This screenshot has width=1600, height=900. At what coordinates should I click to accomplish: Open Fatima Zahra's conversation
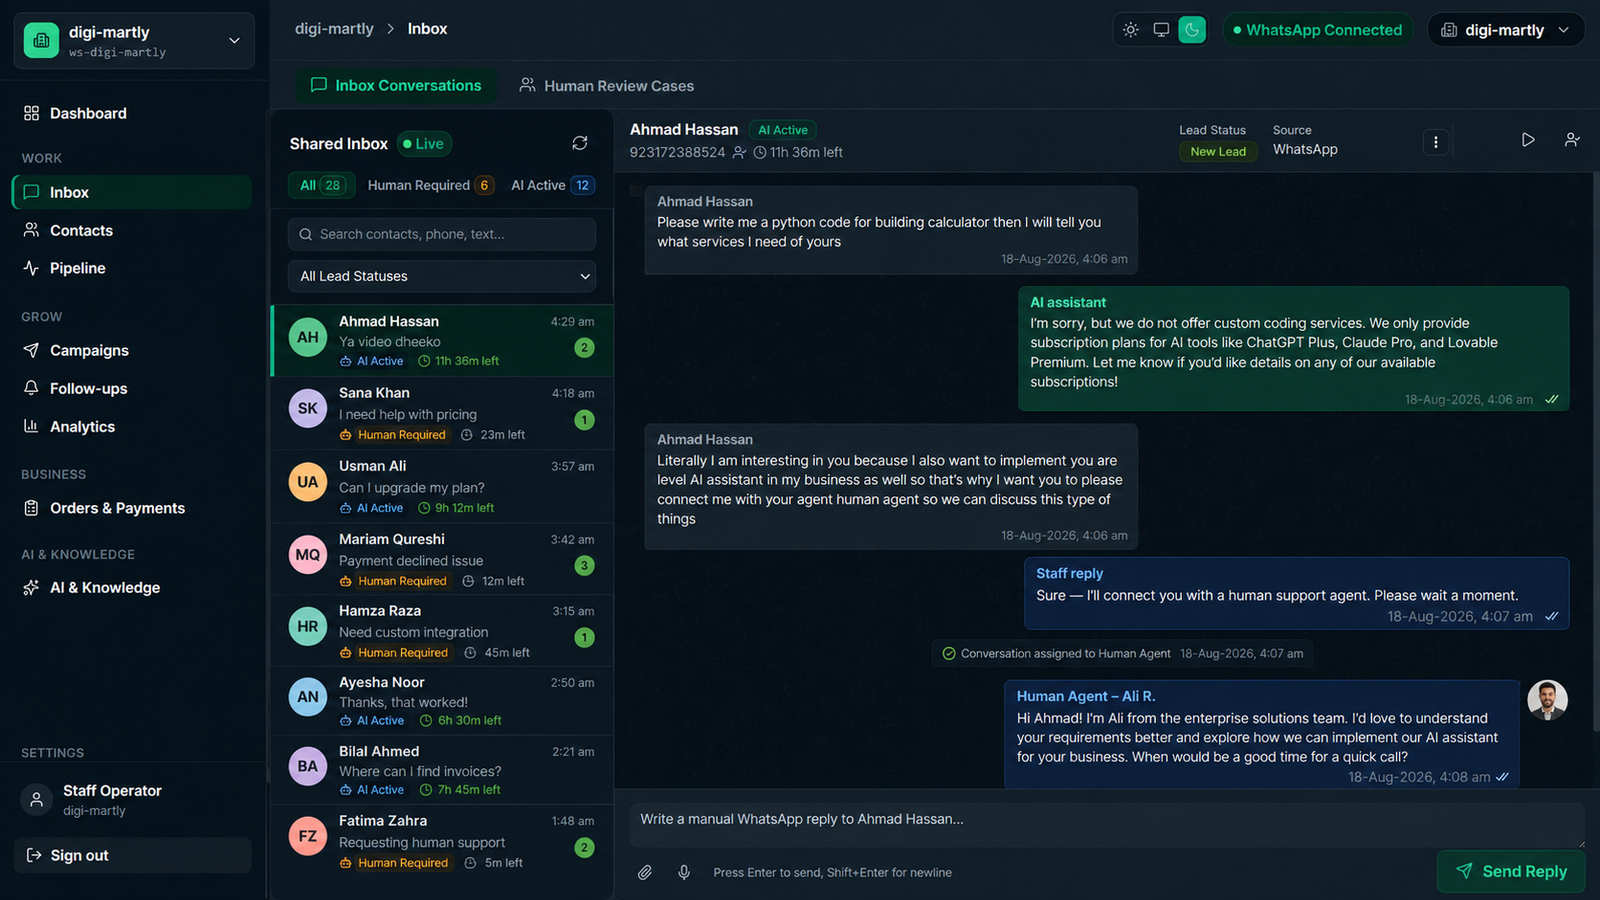(x=442, y=841)
